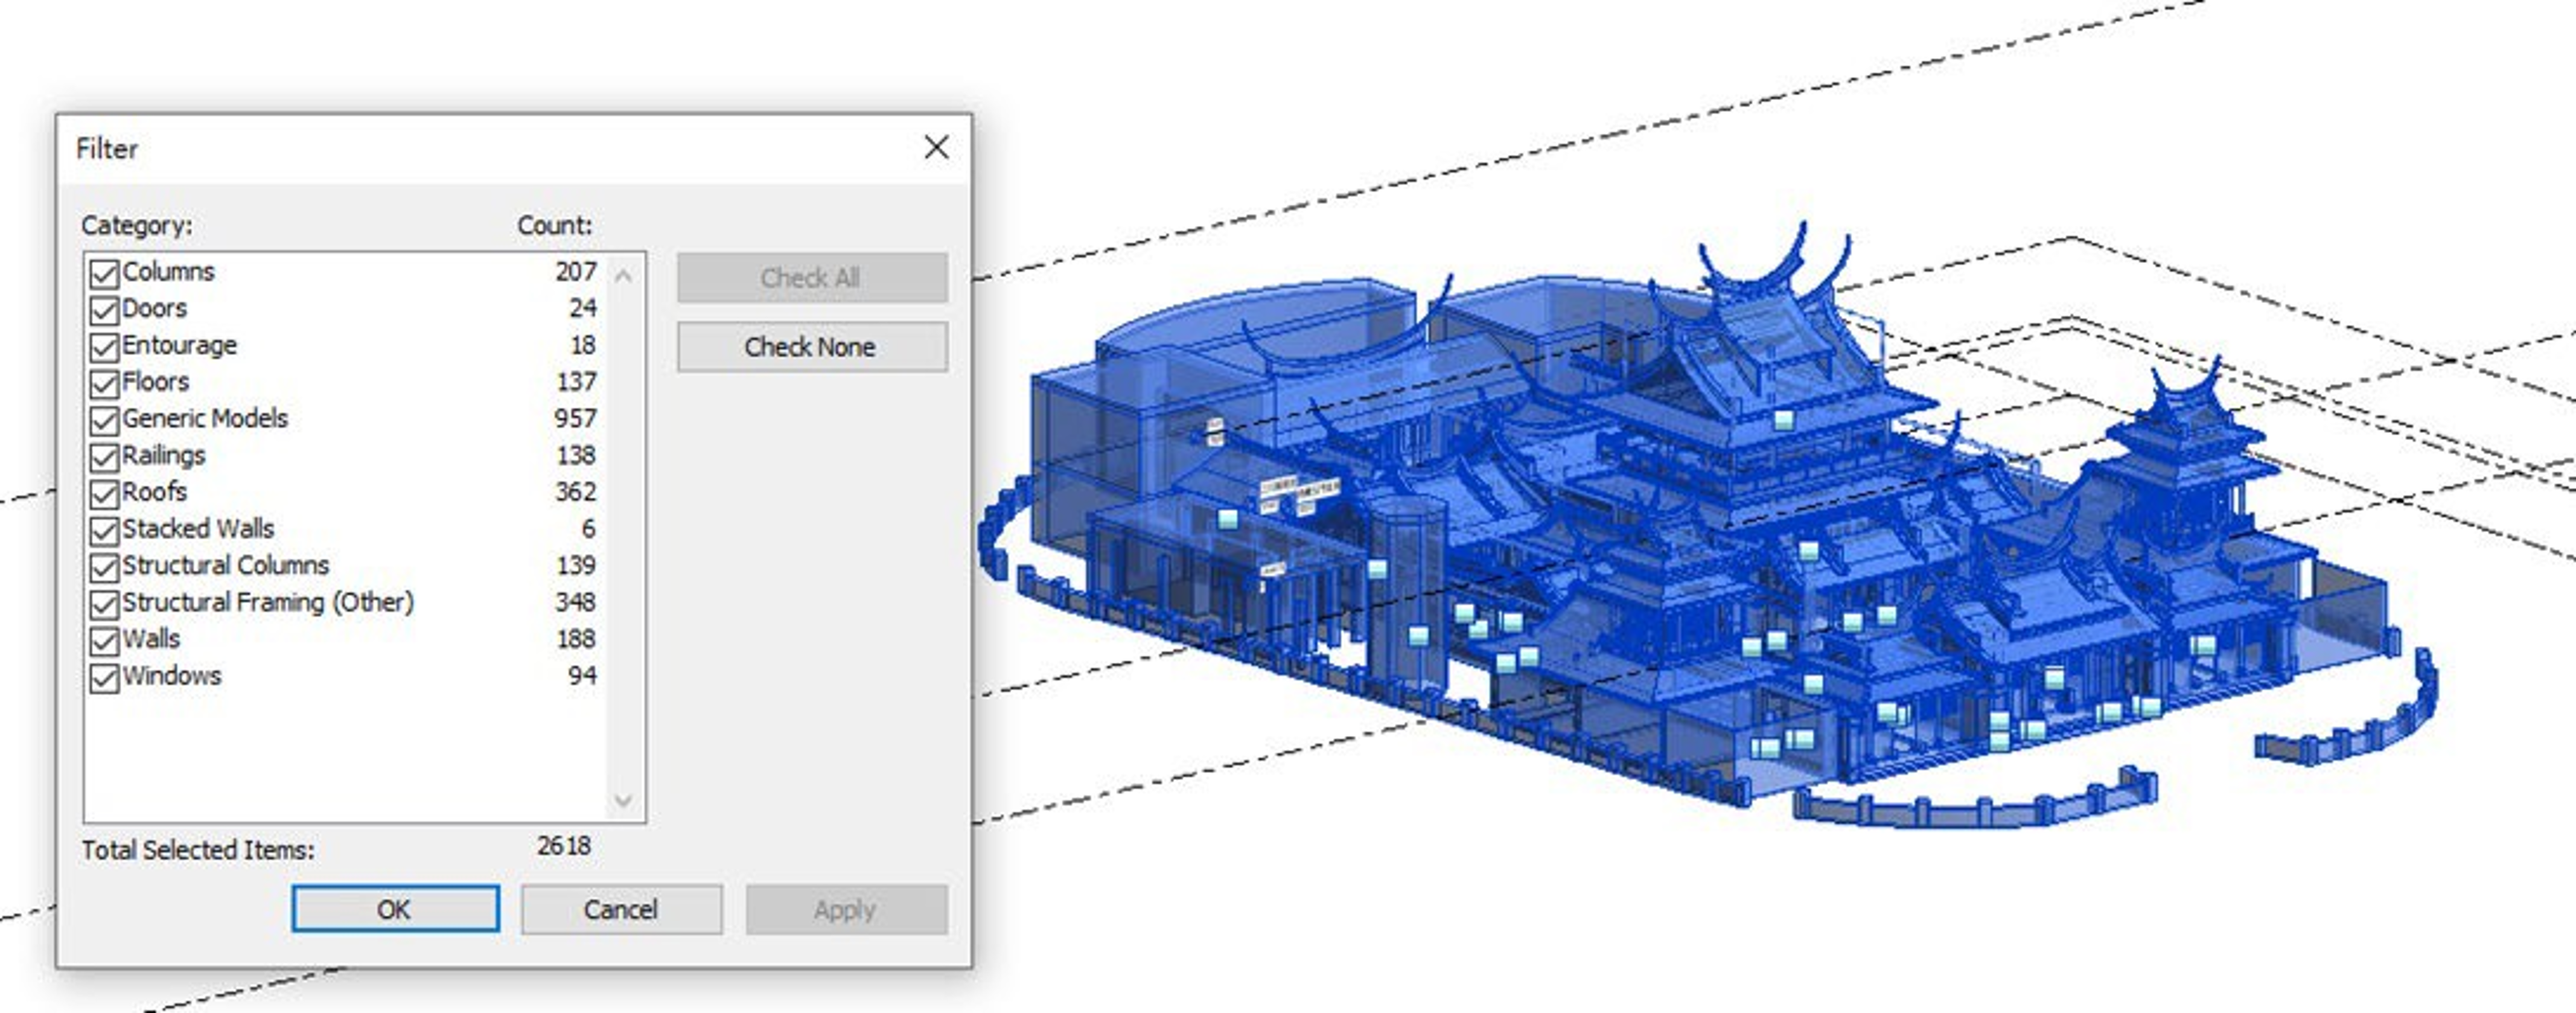This screenshot has height=1013, width=2576.
Task: Deselect the Windows category checkbox
Action: 104,677
